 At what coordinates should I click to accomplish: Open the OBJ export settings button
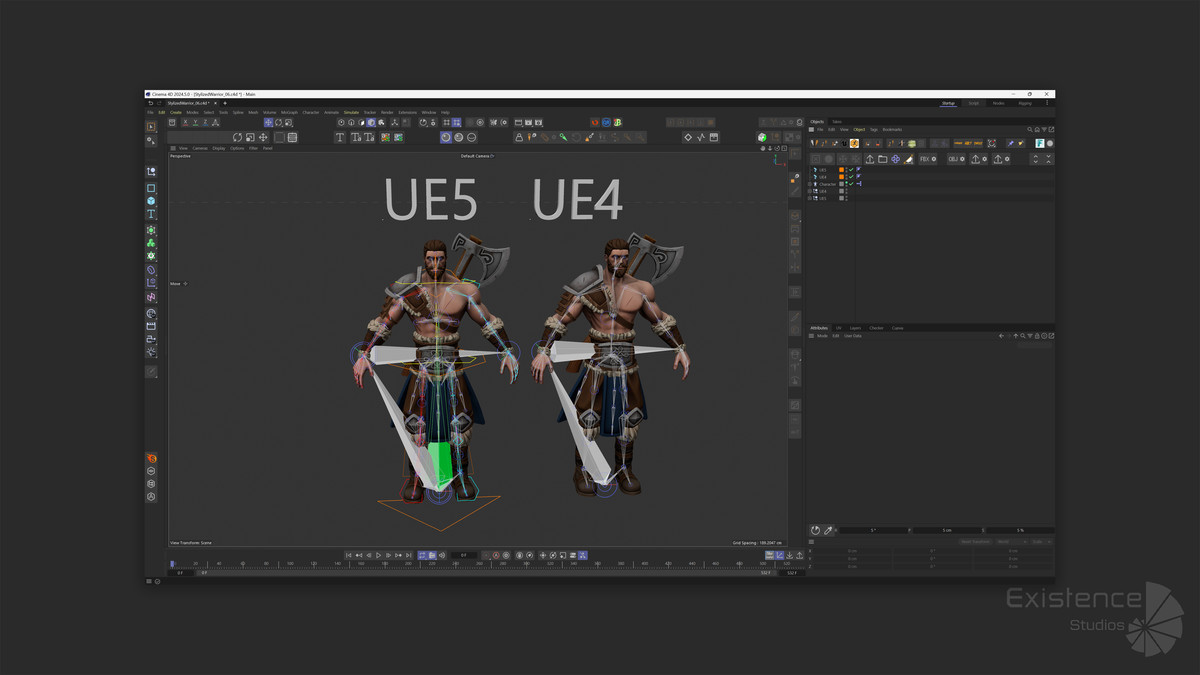(956, 159)
